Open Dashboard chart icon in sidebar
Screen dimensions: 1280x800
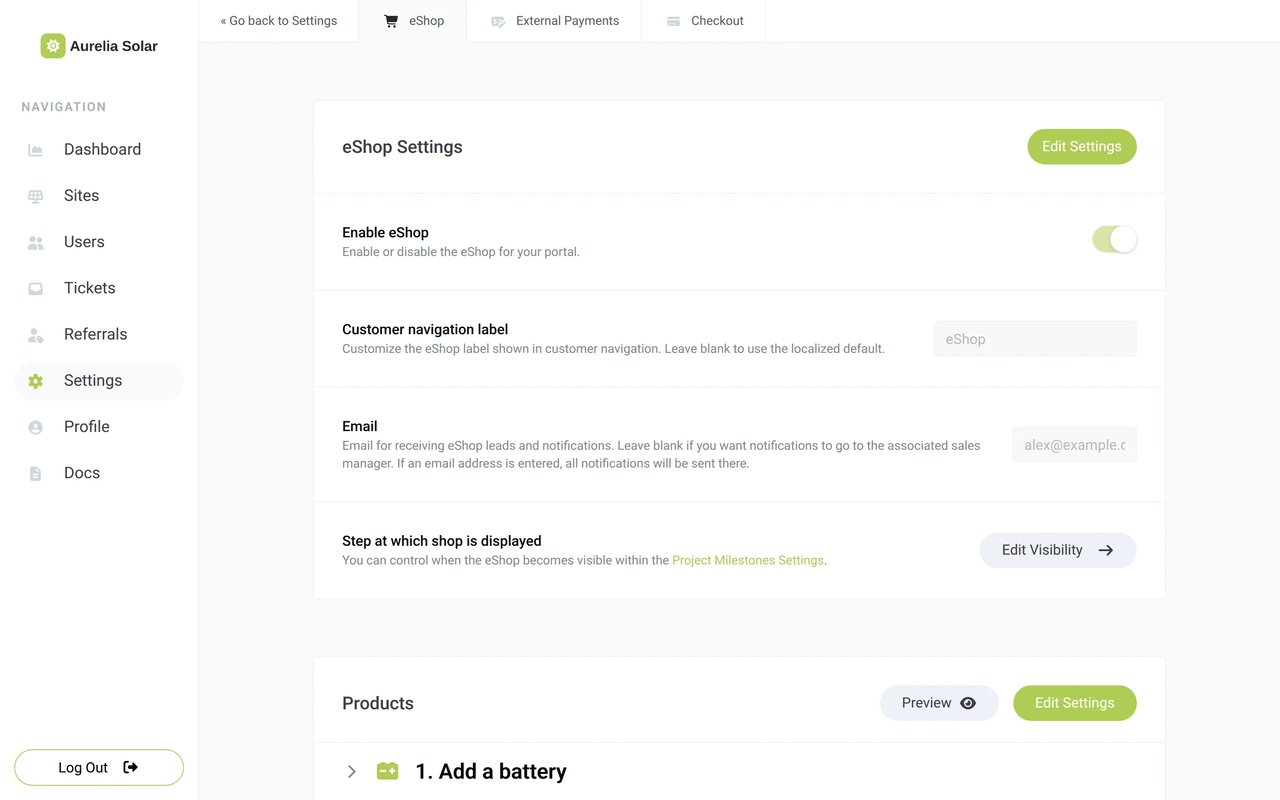[x=36, y=150]
